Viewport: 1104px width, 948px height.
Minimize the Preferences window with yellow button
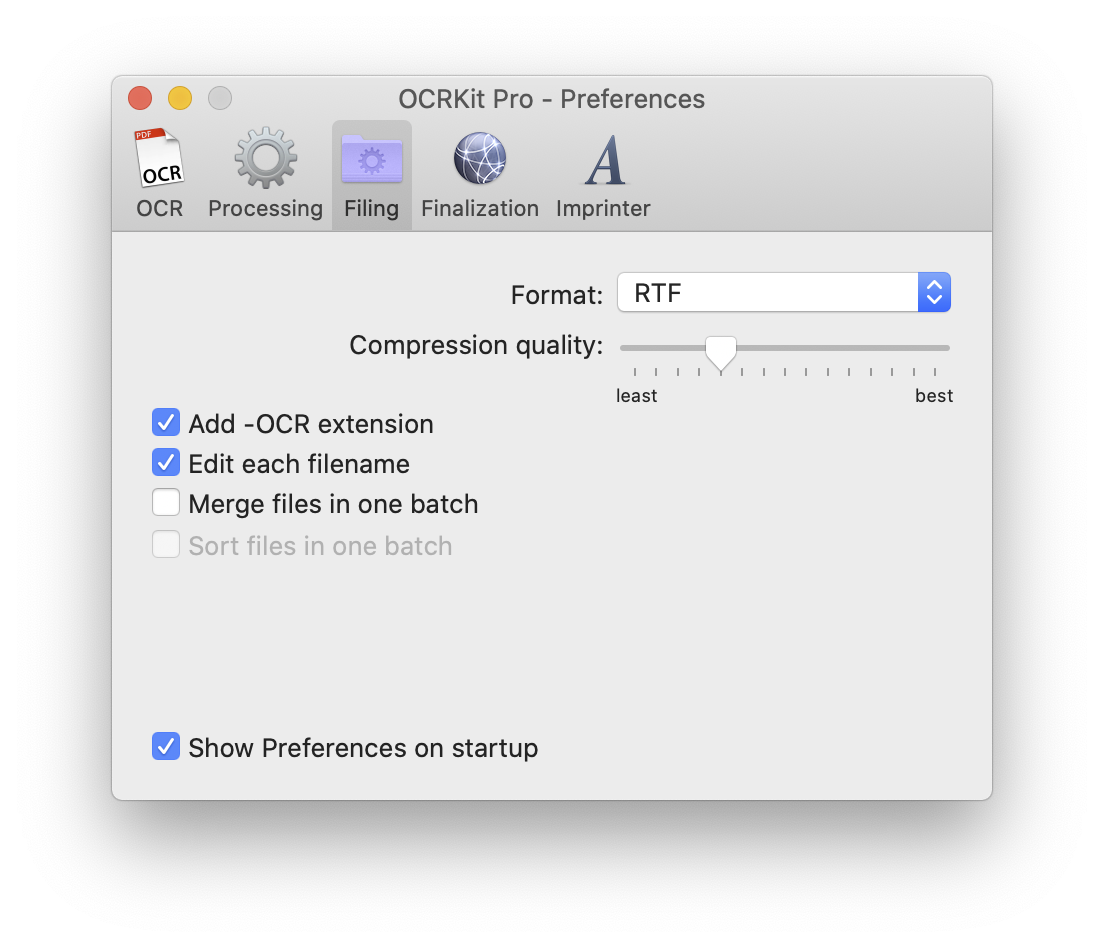(x=180, y=98)
